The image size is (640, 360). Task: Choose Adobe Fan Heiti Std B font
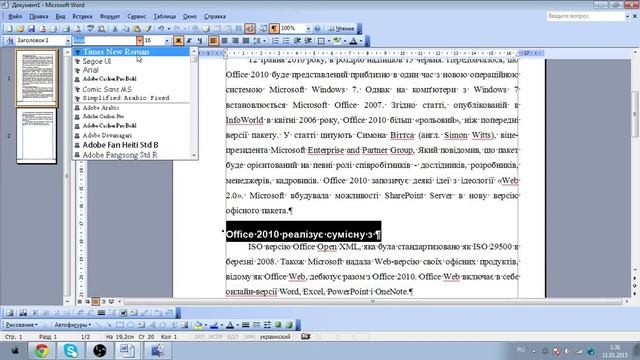131,145
